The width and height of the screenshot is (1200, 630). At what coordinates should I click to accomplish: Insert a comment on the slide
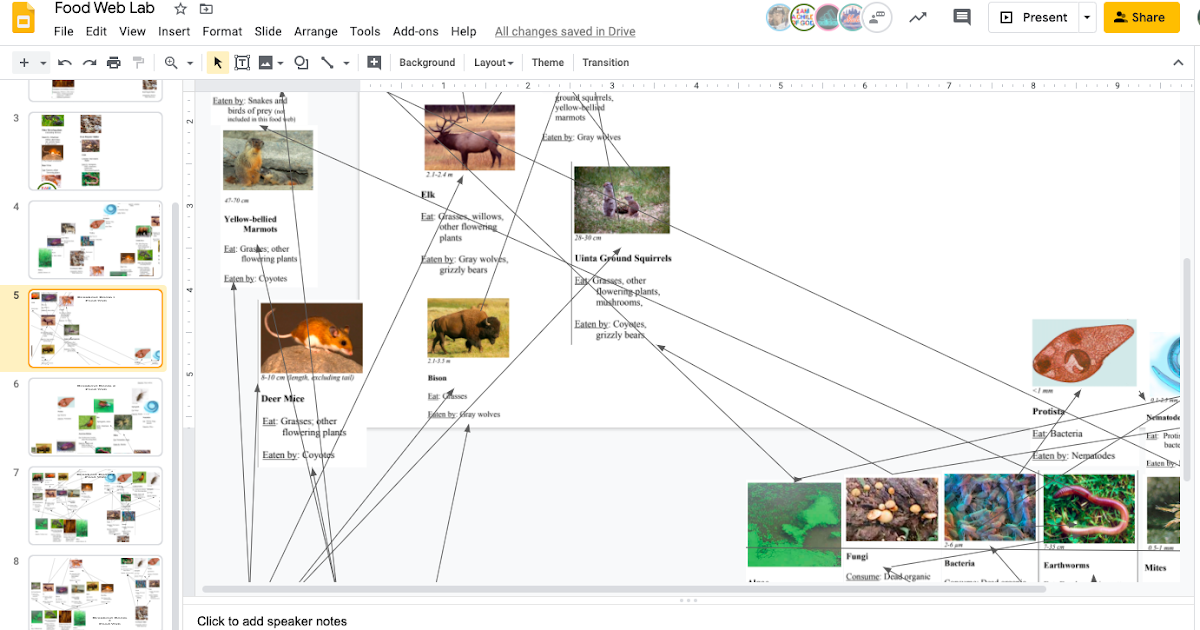pyautogui.click(x=373, y=62)
